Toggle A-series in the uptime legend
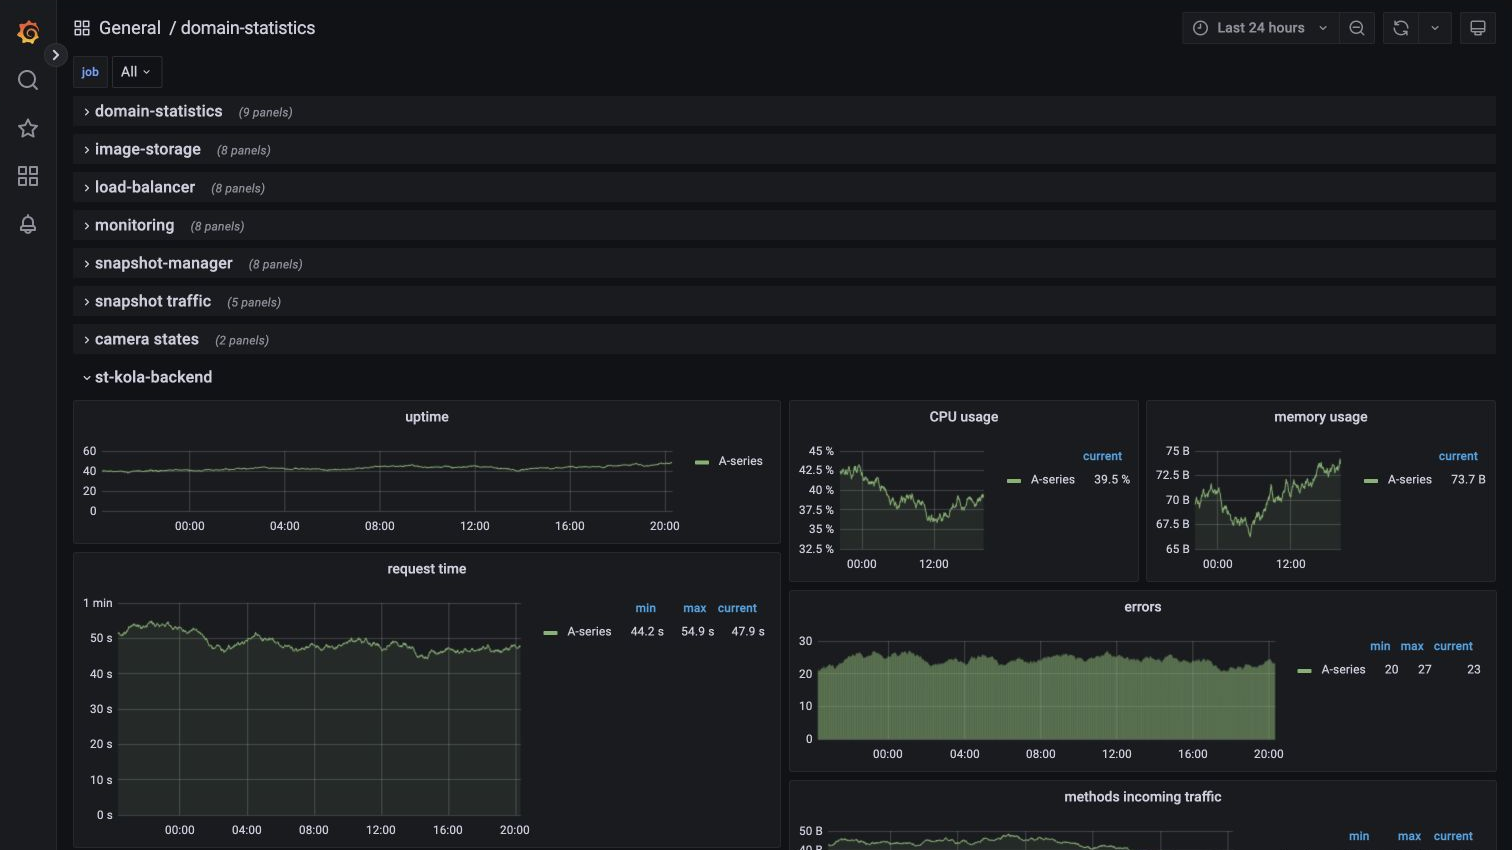This screenshot has width=1512, height=850. click(x=740, y=461)
